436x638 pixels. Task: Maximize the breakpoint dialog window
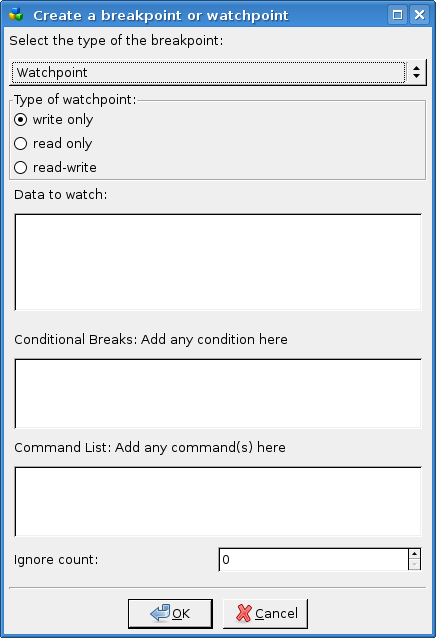[397, 15]
